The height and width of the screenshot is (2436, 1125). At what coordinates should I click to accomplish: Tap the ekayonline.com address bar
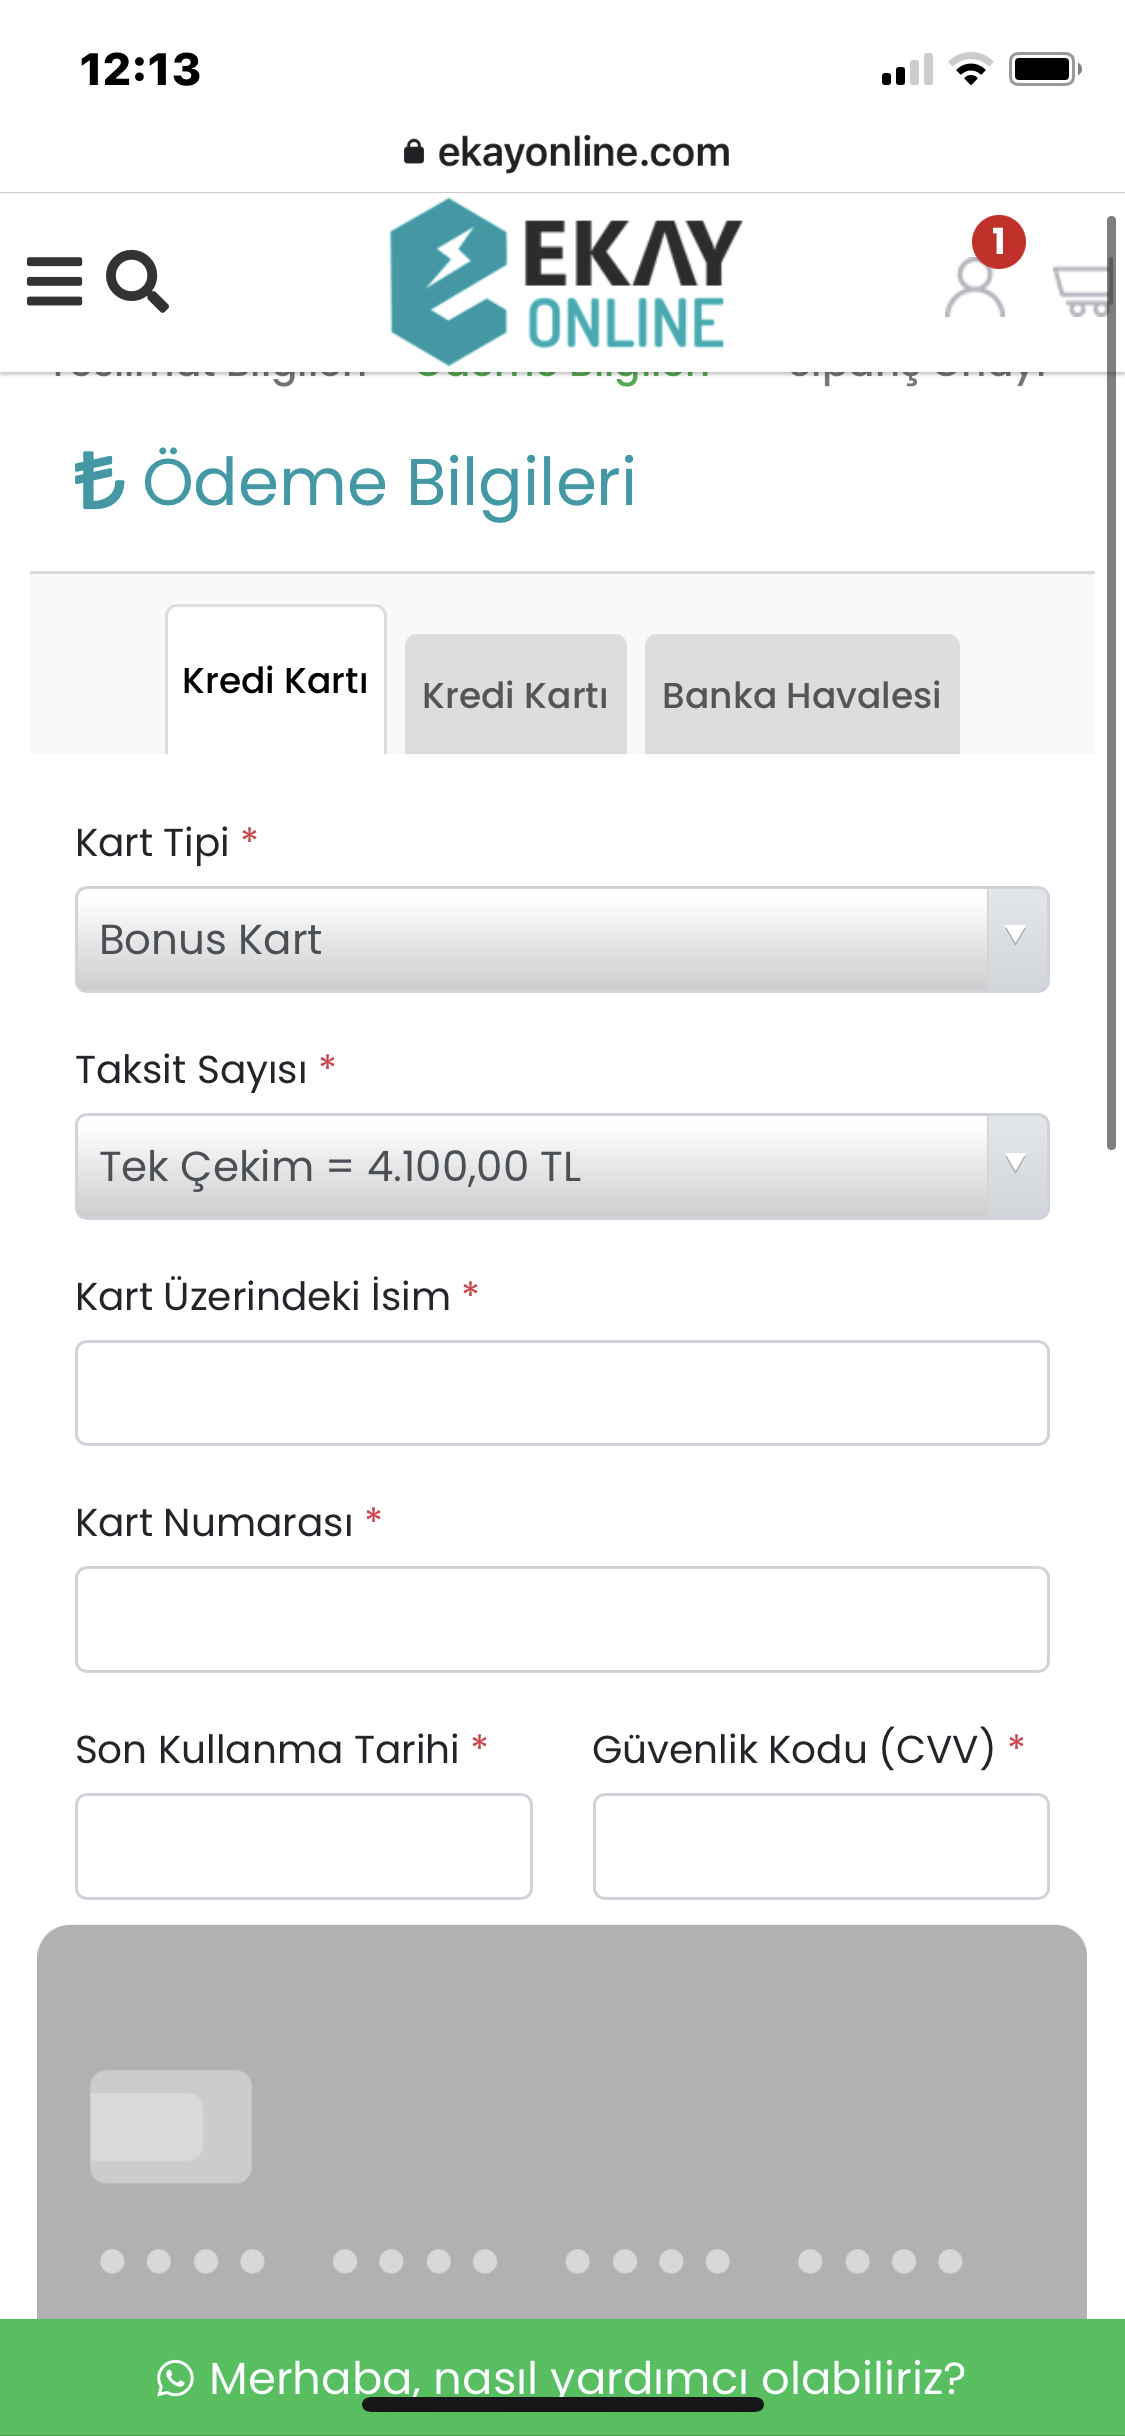(567, 152)
